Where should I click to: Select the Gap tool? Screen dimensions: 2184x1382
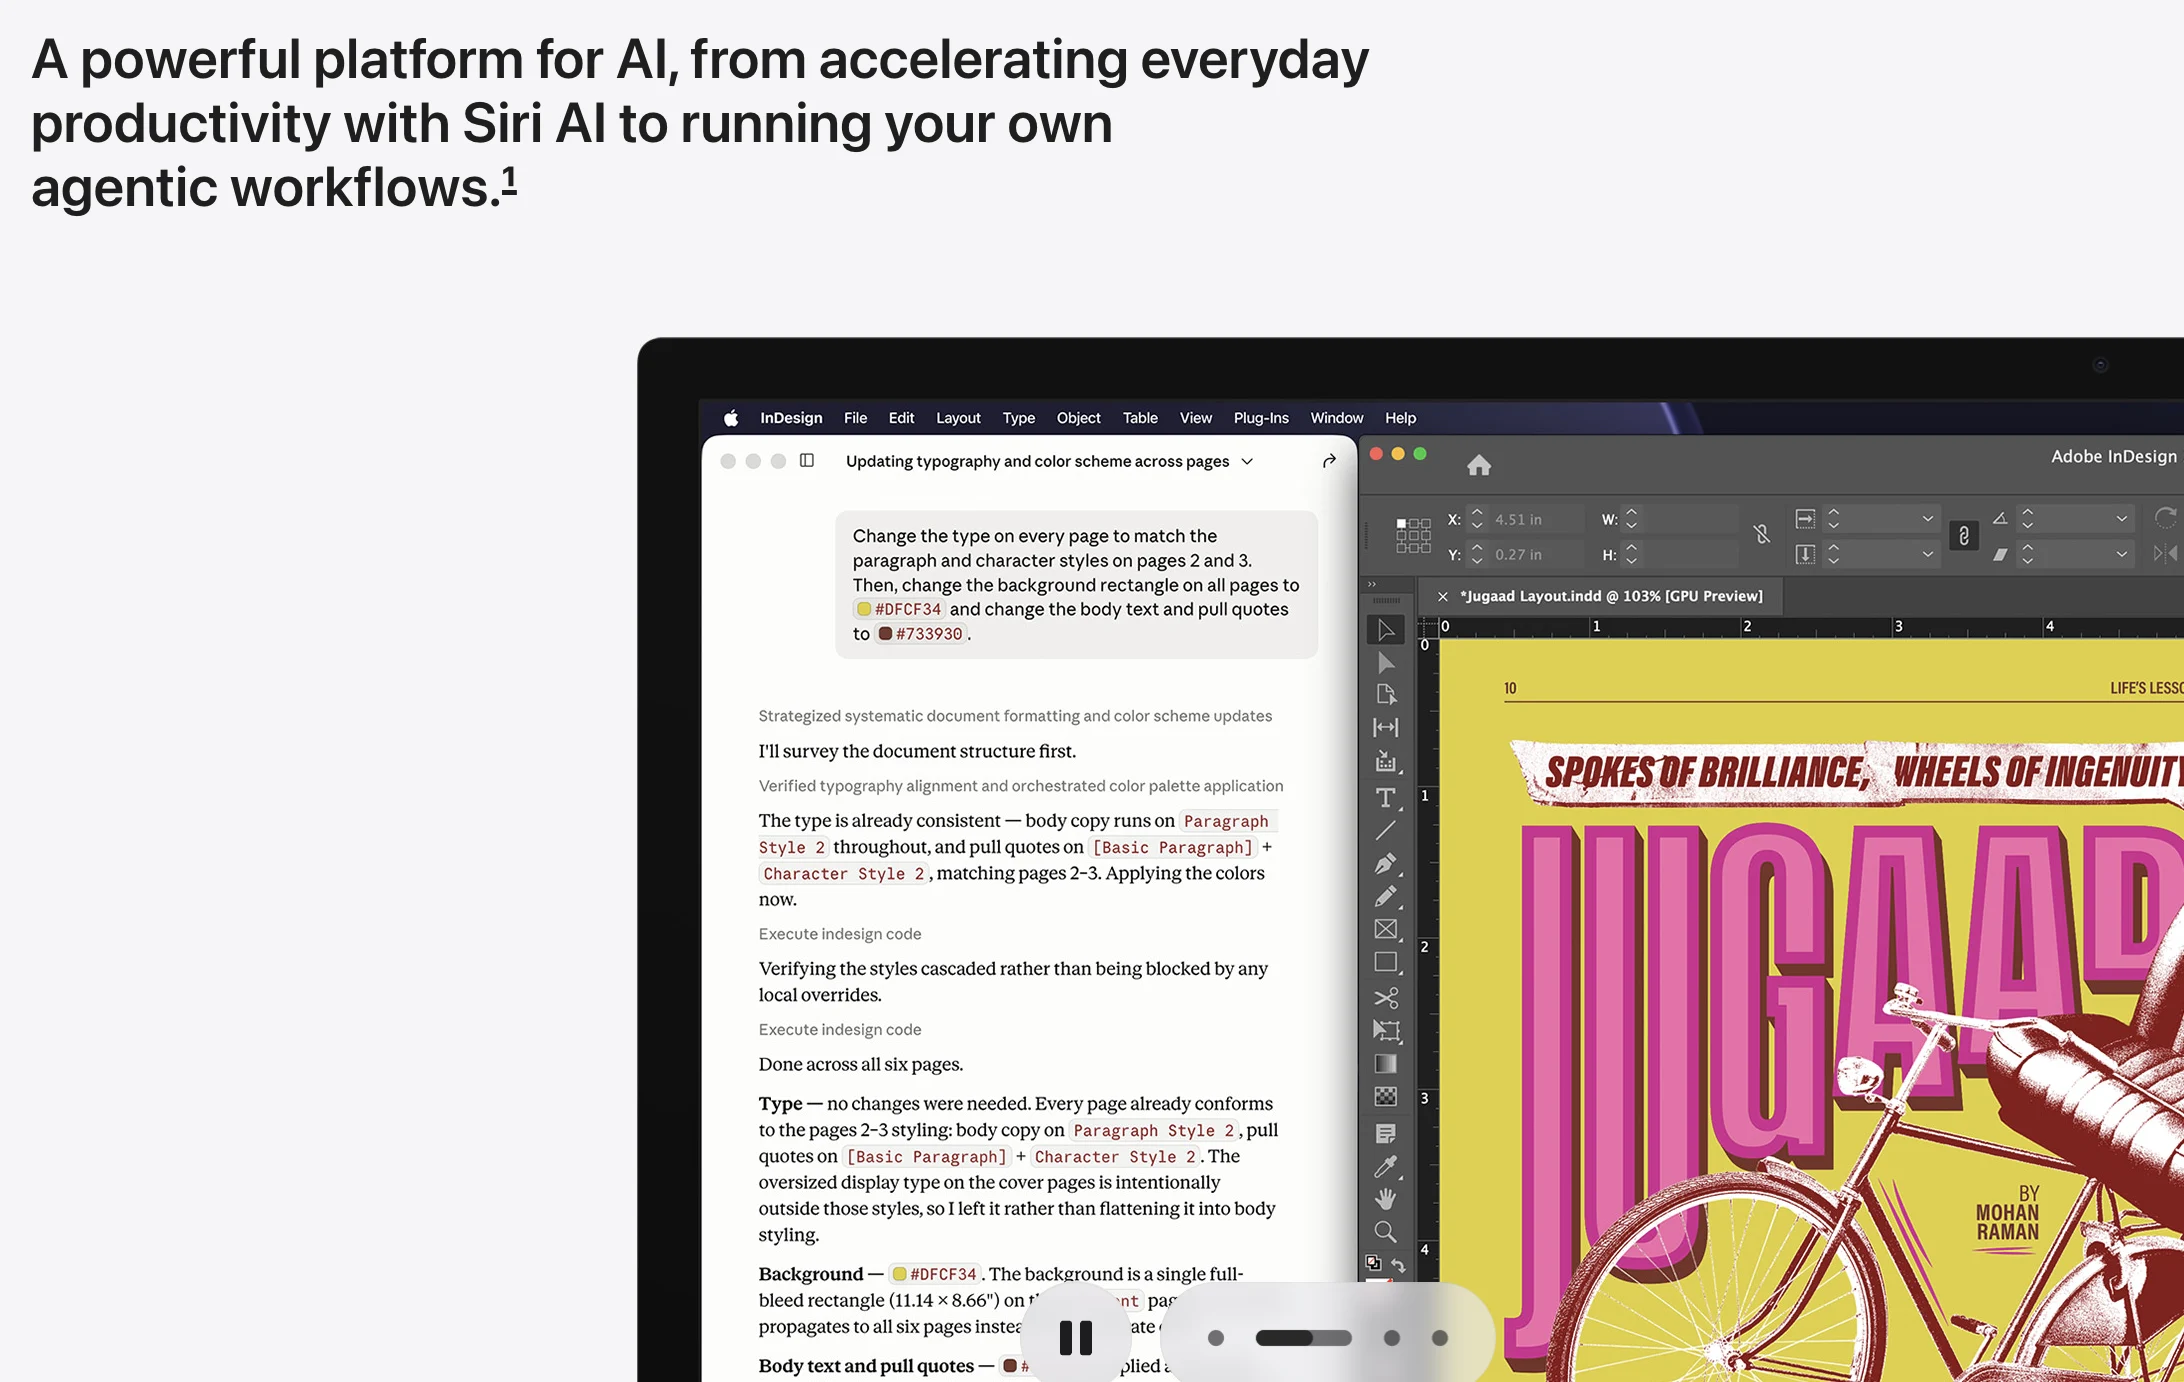point(1386,728)
